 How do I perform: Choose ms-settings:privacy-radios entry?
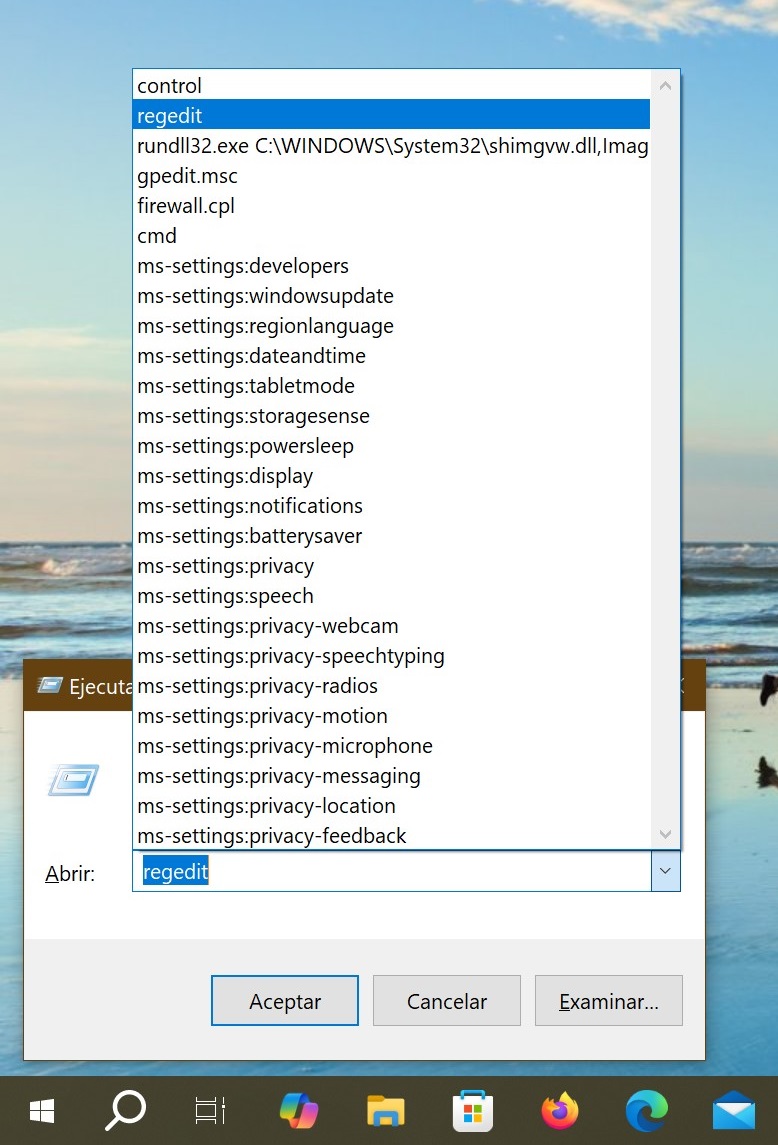[392, 684]
